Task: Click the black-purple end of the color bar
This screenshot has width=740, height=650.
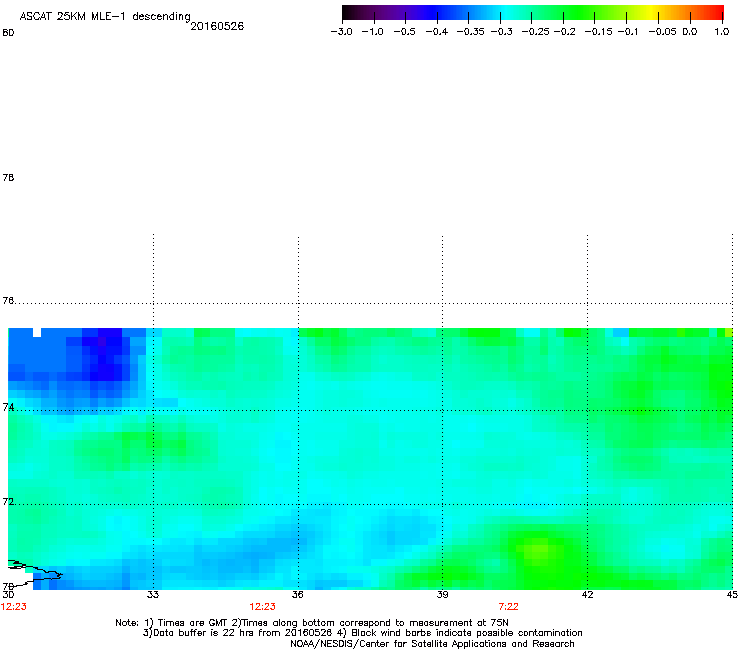Action: (x=352, y=12)
